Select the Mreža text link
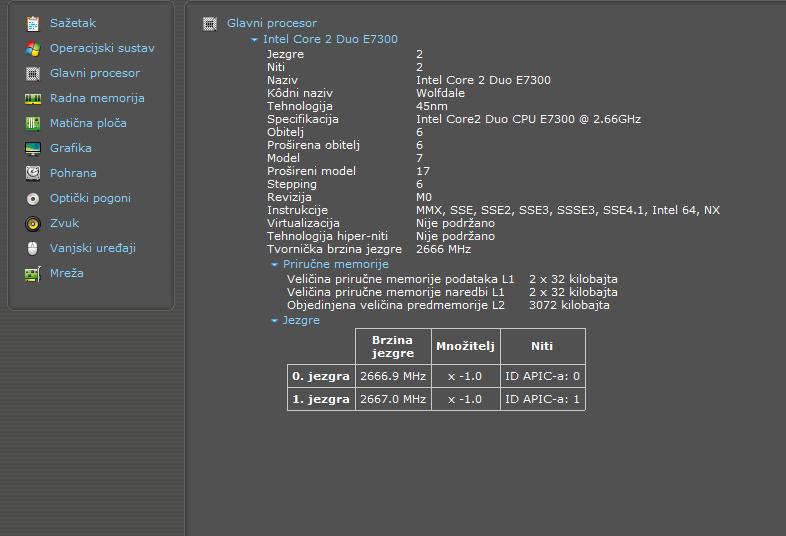The width and height of the screenshot is (786, 536). click(66, 273)
